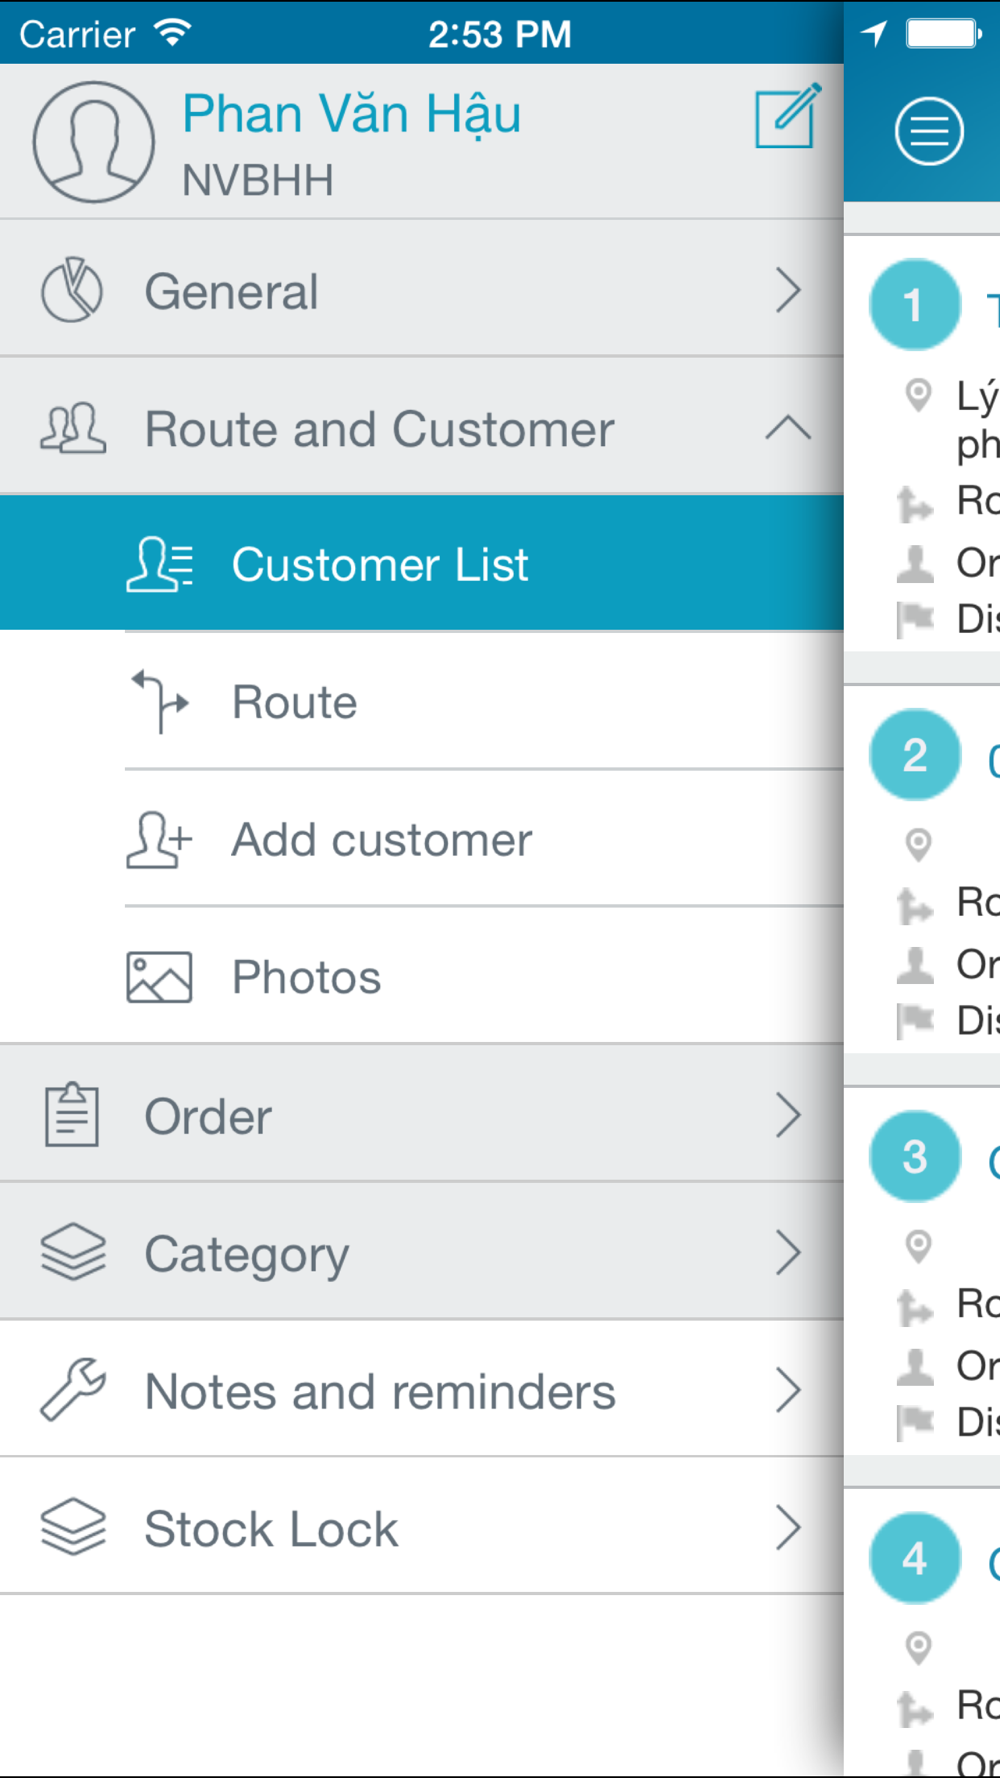The image size is (1000, 1778).
Task: Tap the Notes and reminders wrench icon
Action: tap(73, 1390)
